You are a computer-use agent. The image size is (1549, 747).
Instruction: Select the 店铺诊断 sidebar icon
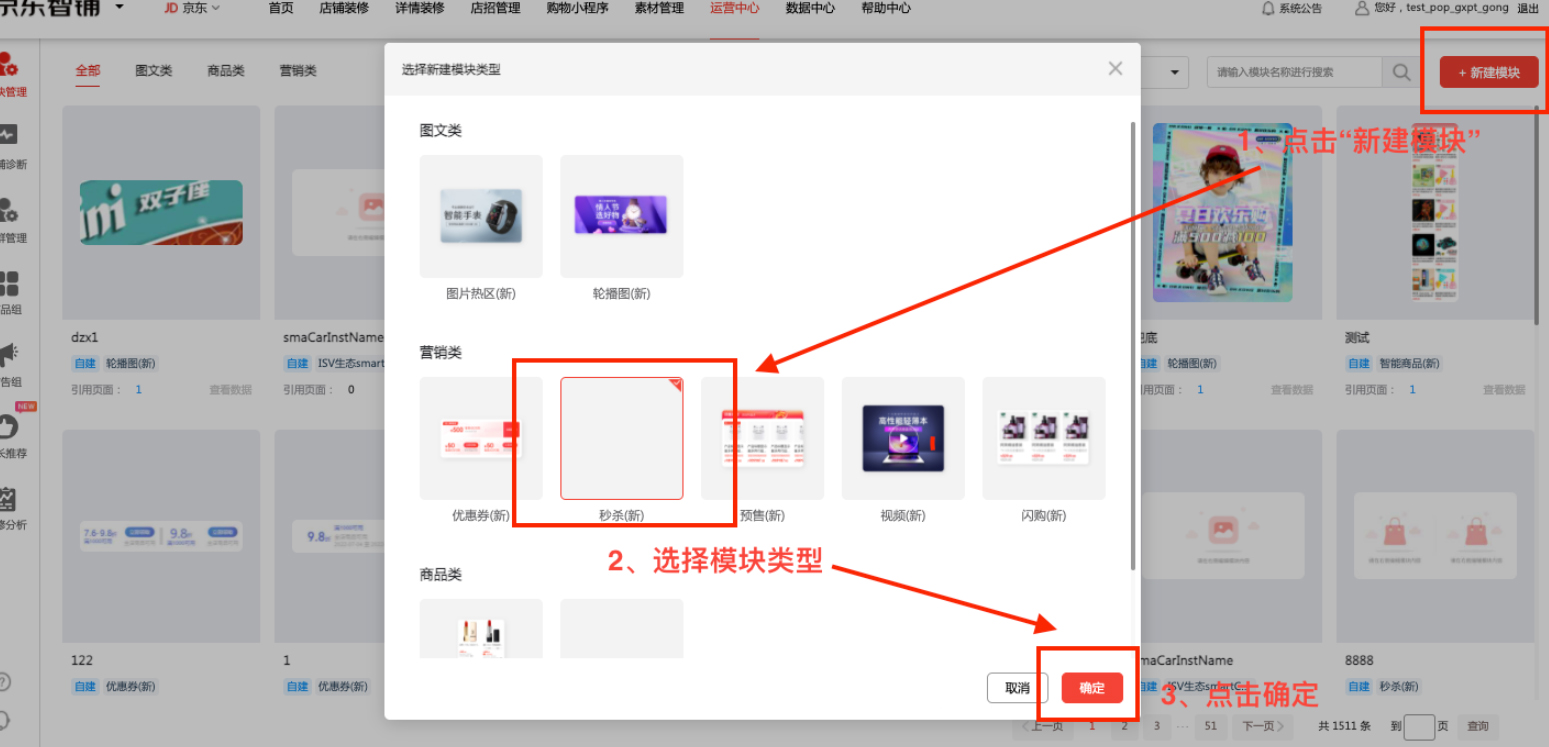[x=14, y=145]
